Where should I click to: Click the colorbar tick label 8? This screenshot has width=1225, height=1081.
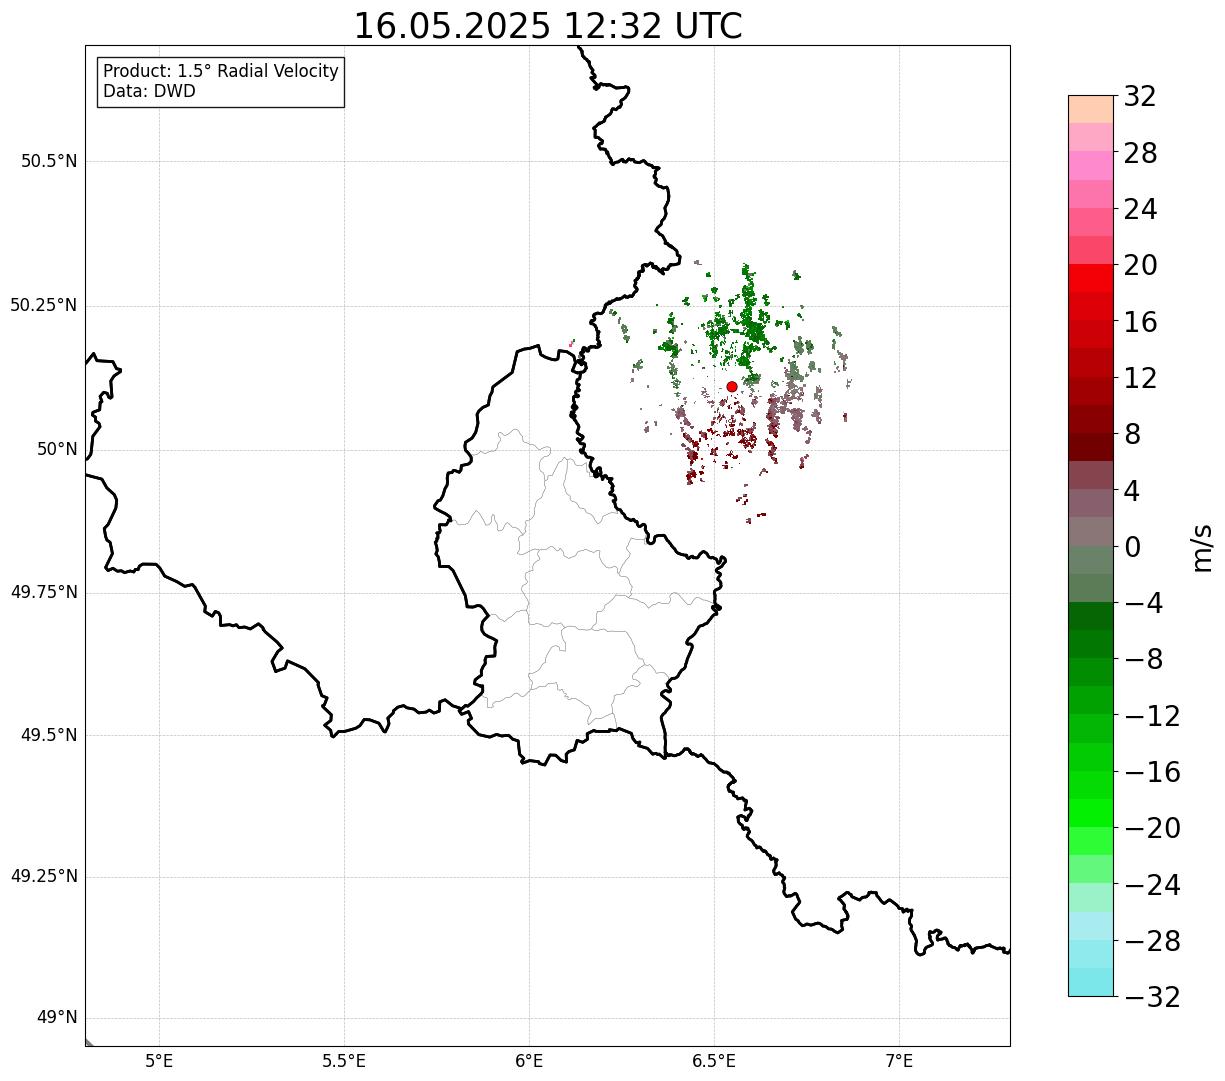[1132, 434]
